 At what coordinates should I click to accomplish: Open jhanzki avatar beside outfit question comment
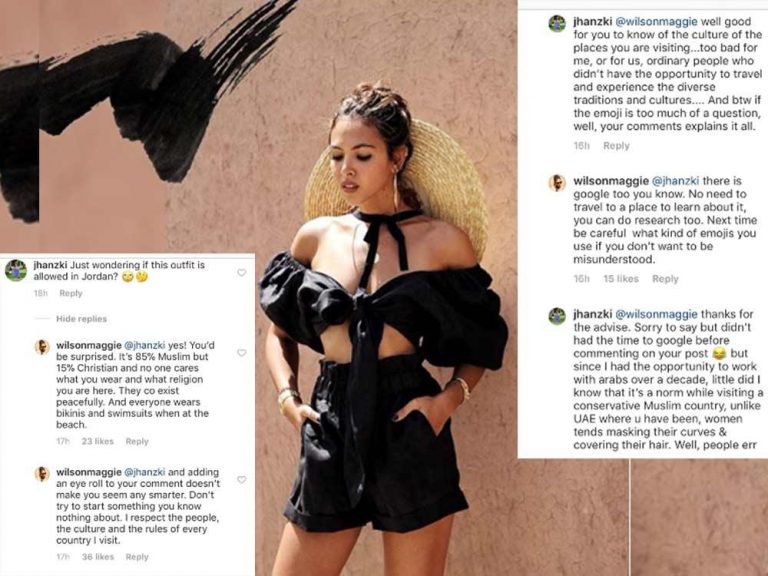click(x=16, y=270)
